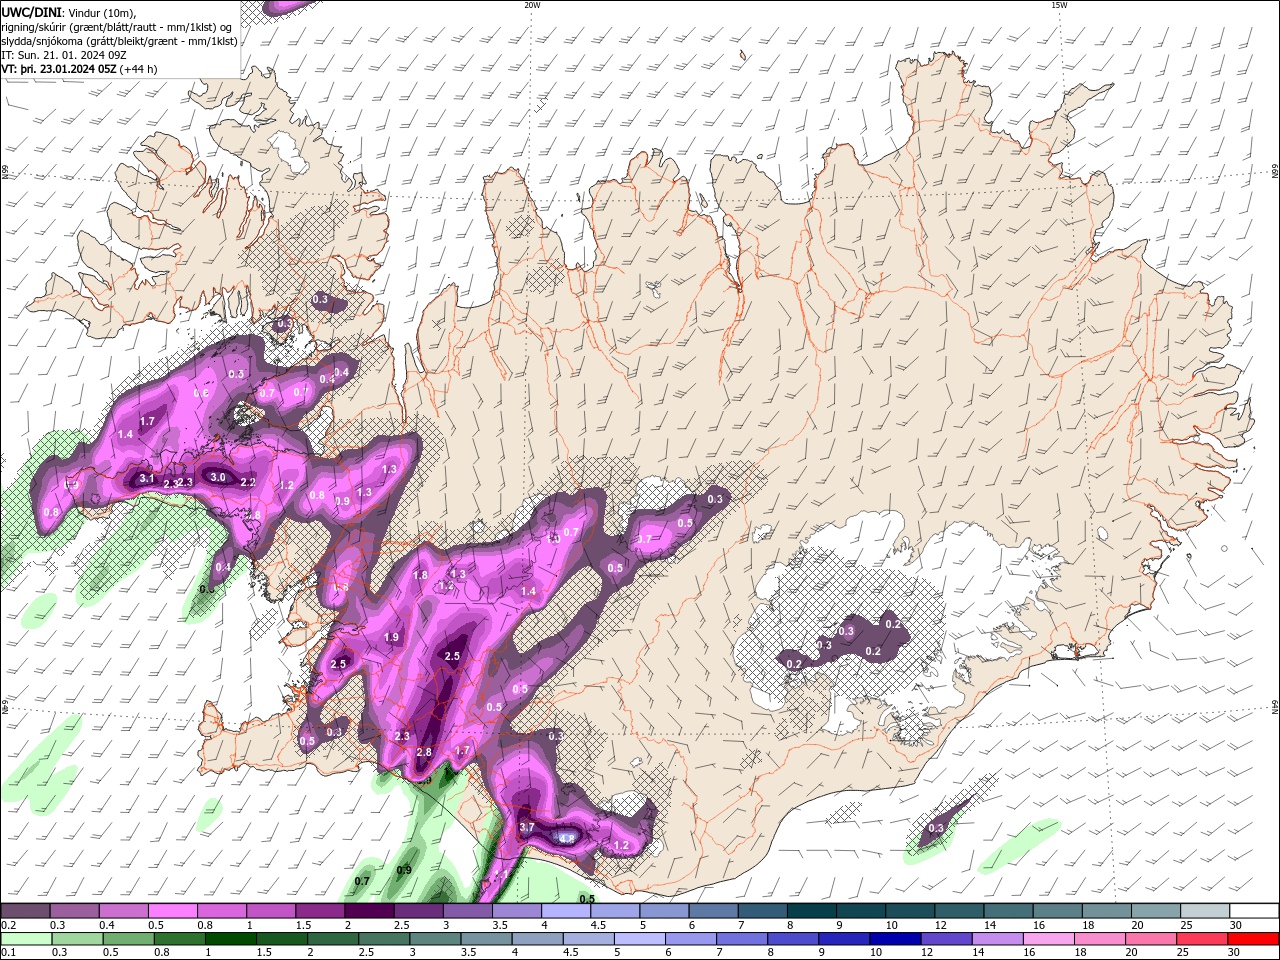
Task: Click the 'IT: Sun. 21. 01. 2024 09Z' line
Action: pos(64,55)
